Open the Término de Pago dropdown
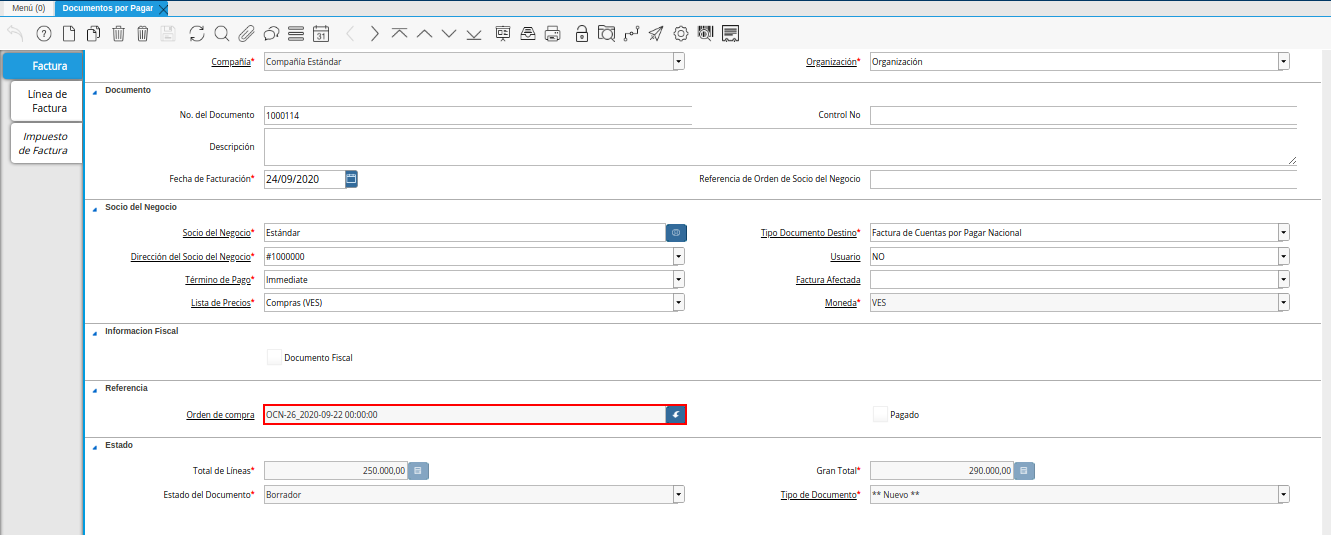This screenshot has width=1331, height=535. (678, 280)
